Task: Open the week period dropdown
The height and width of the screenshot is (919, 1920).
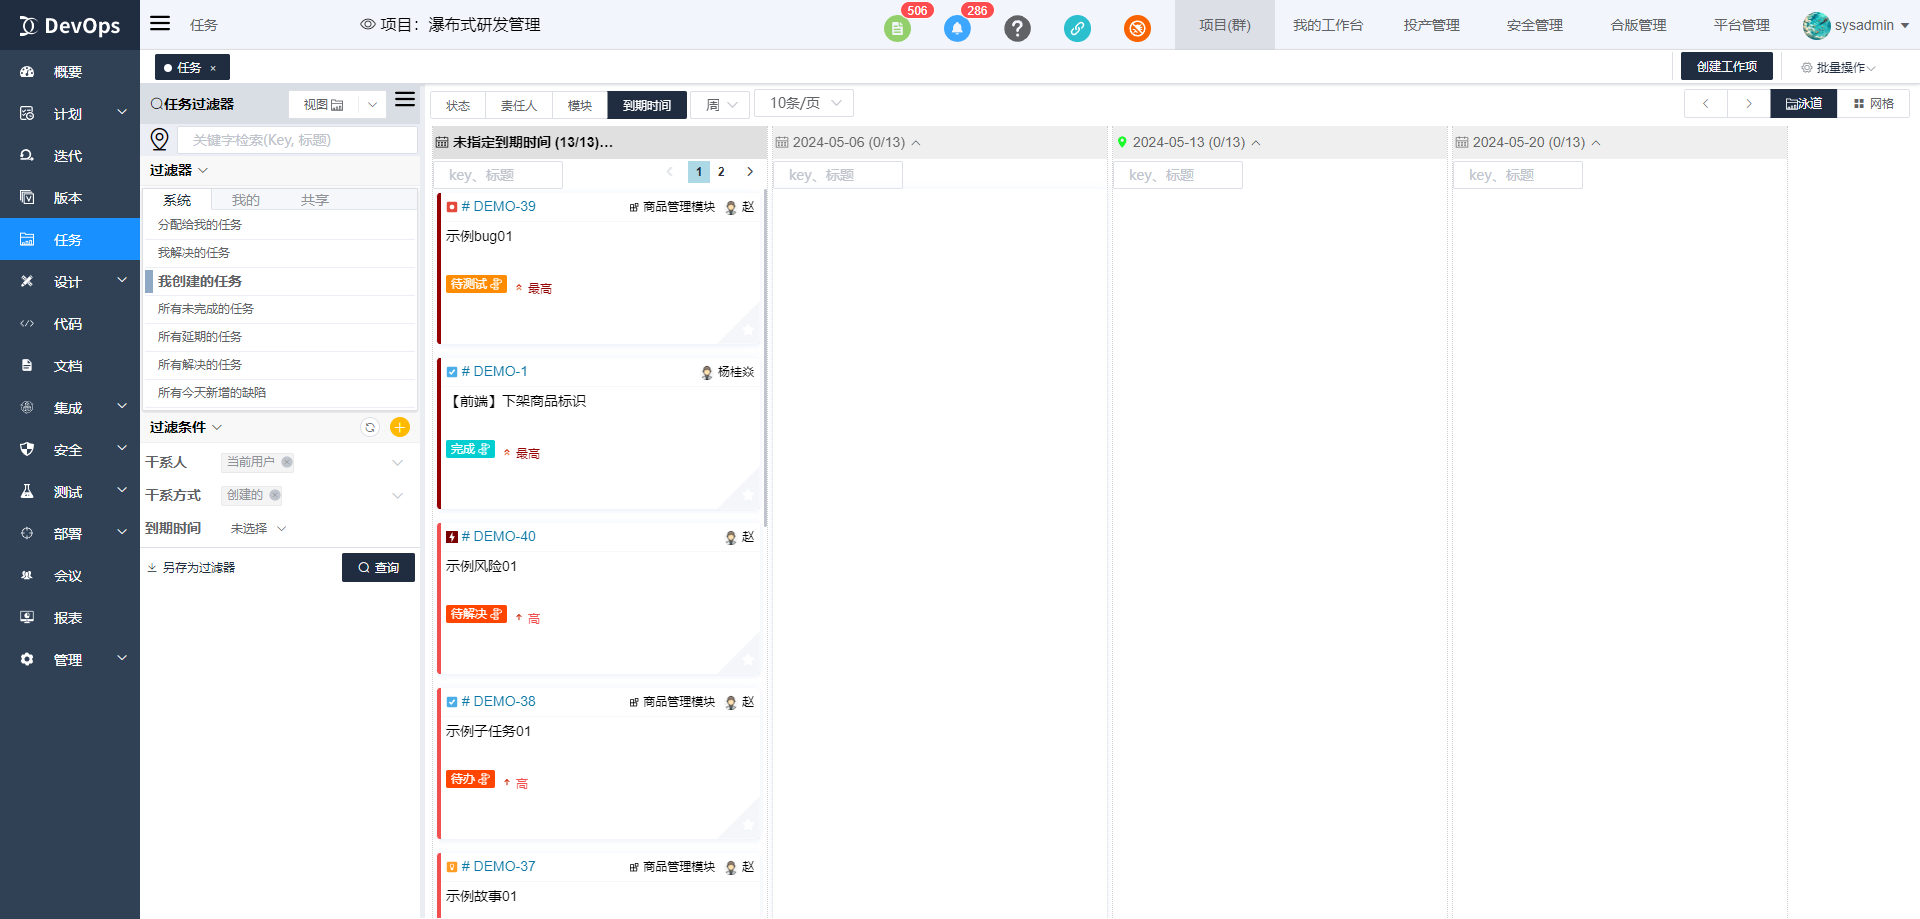Action: coord(720,105)
